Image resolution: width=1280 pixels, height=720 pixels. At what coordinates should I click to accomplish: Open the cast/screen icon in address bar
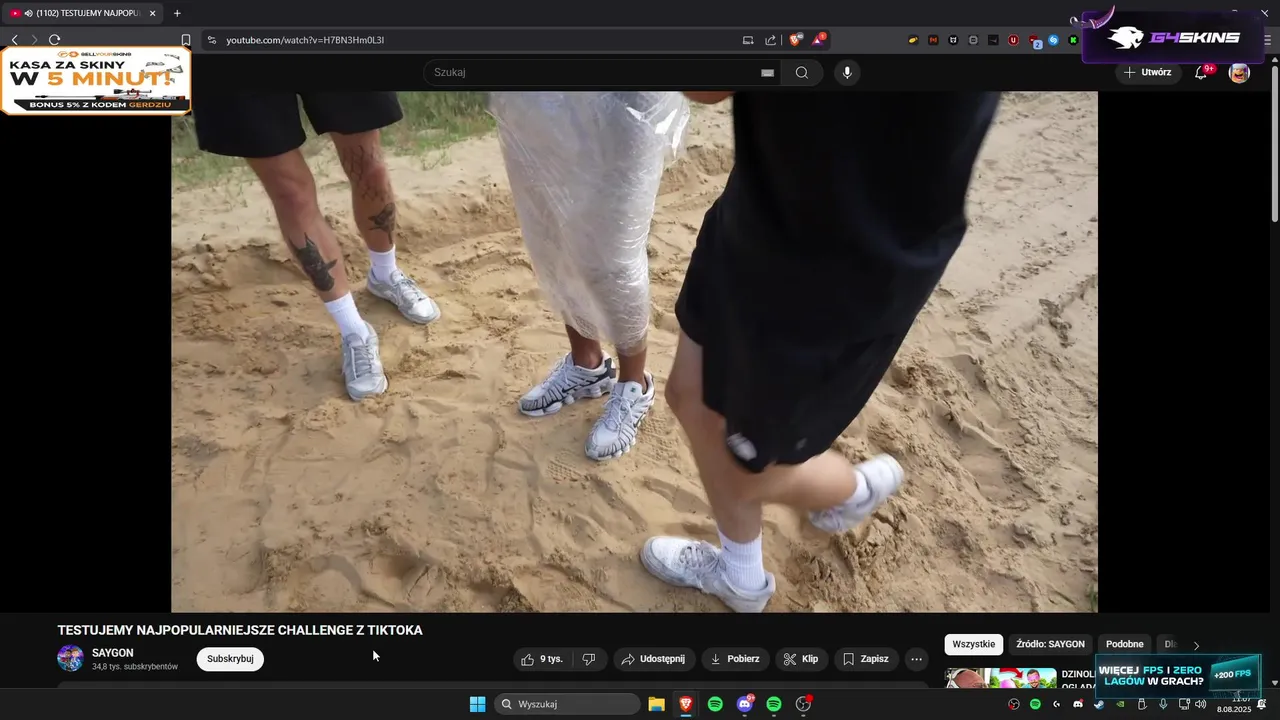coord(748,40)
